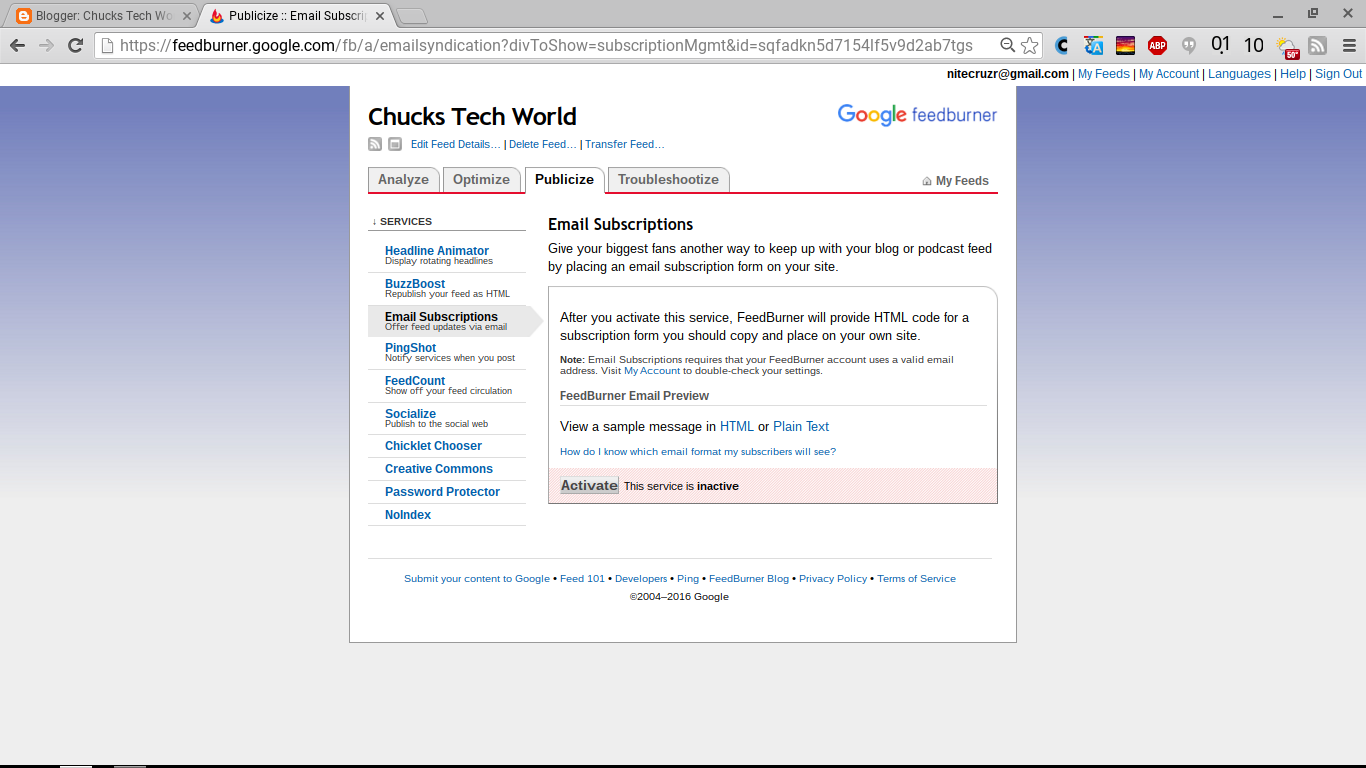Click the home icon beside My Feeds
Viewport: 1366px width, 768px height.
926,180
